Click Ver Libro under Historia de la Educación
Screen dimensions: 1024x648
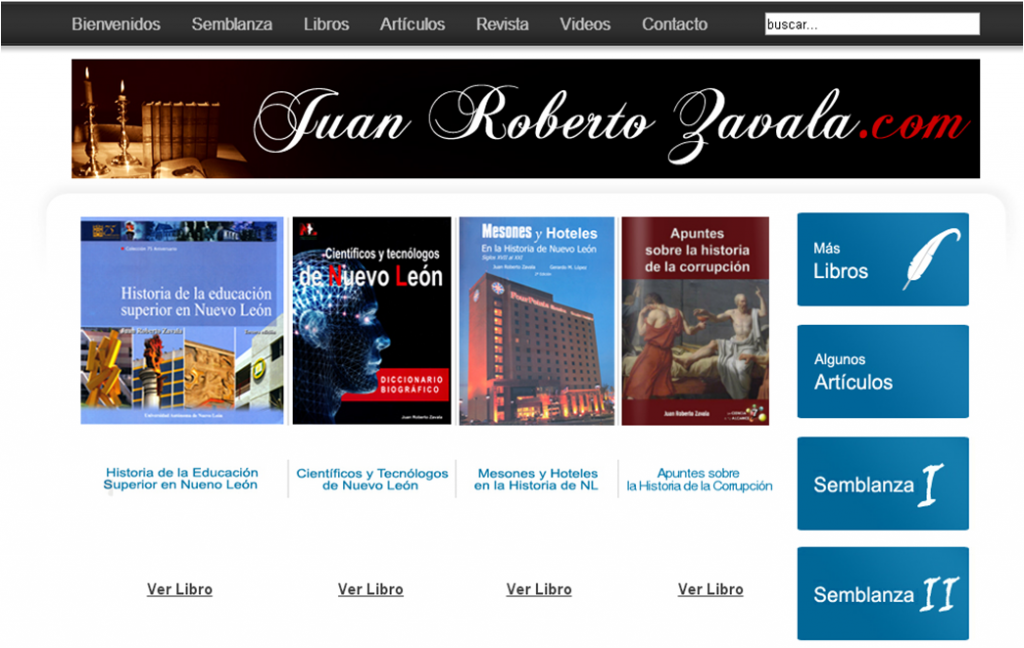[x=180, y=589]
